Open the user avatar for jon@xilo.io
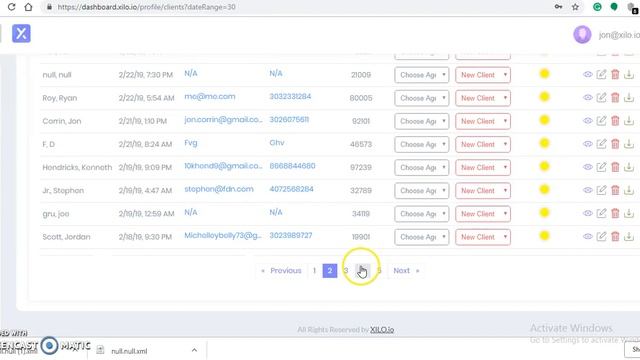This screenshot has width=640, height=360. pos(582,35)
